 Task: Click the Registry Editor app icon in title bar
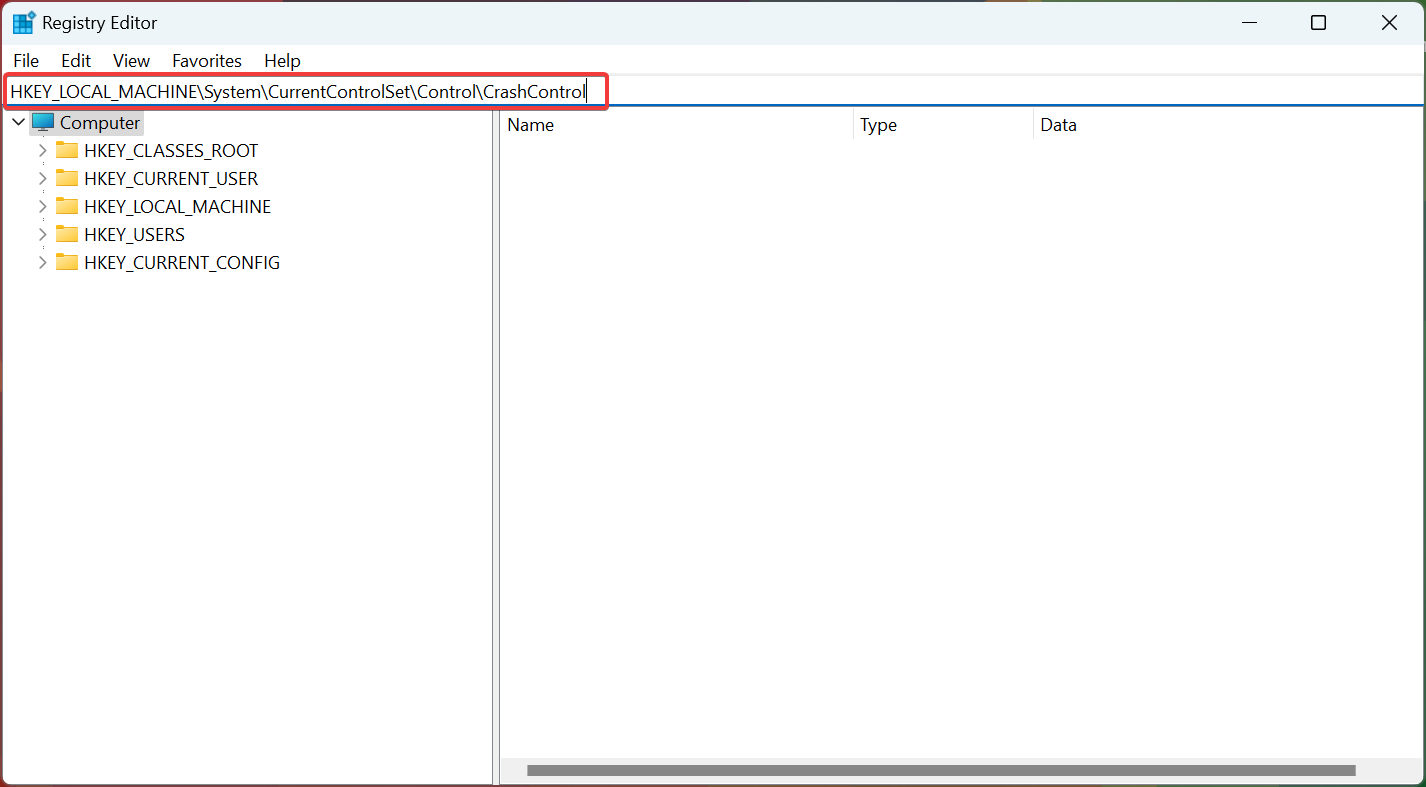(x=24, y=22)
